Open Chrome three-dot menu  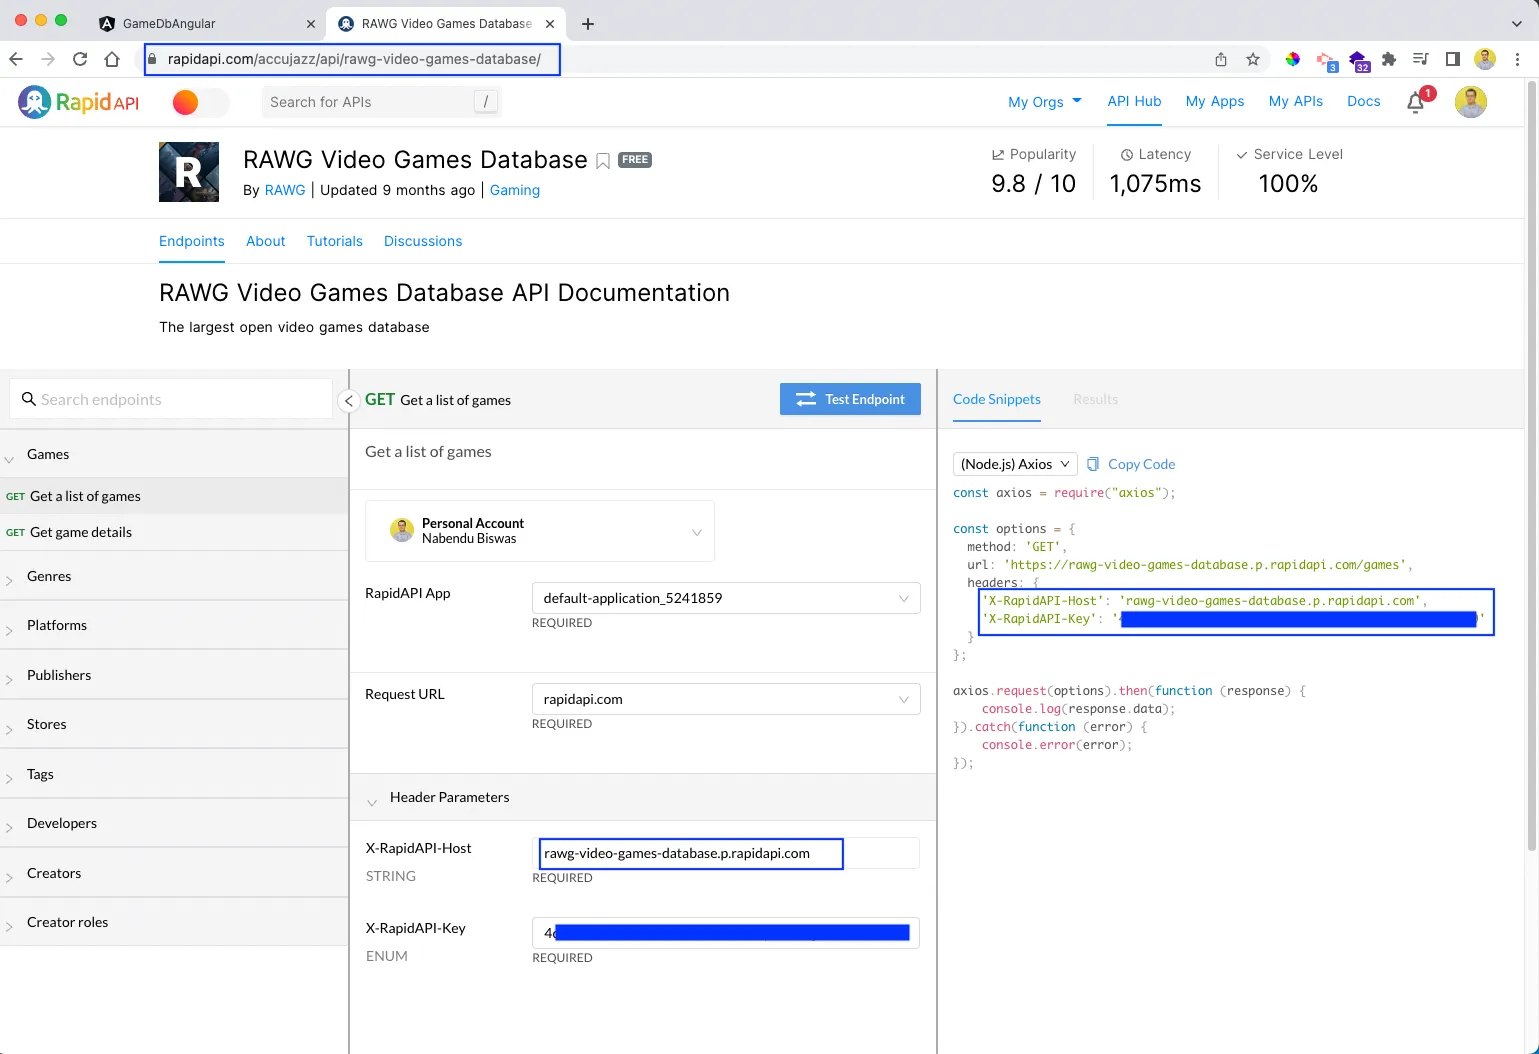(x=1518, y=59)
